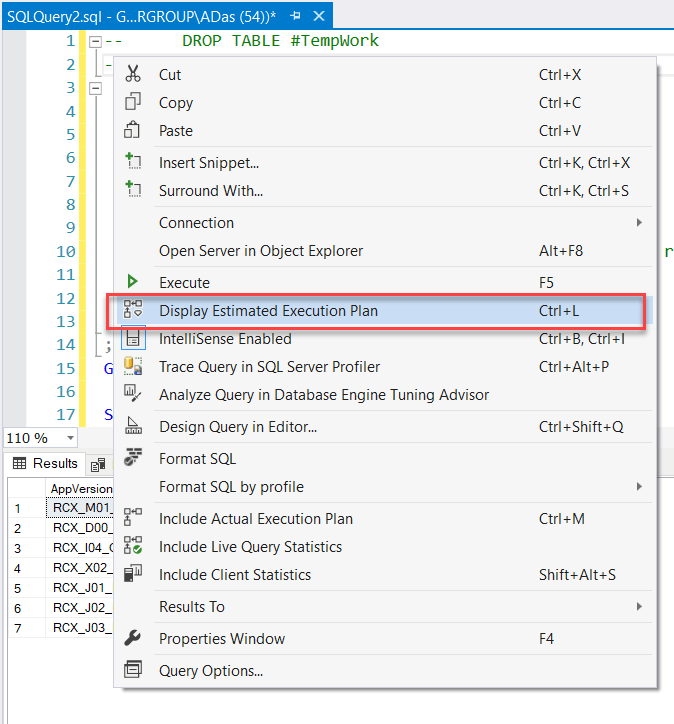The width and height of the screenshot is (674, 724).
Task: Collapse the code region at line 1
Action: click(95, 42)
